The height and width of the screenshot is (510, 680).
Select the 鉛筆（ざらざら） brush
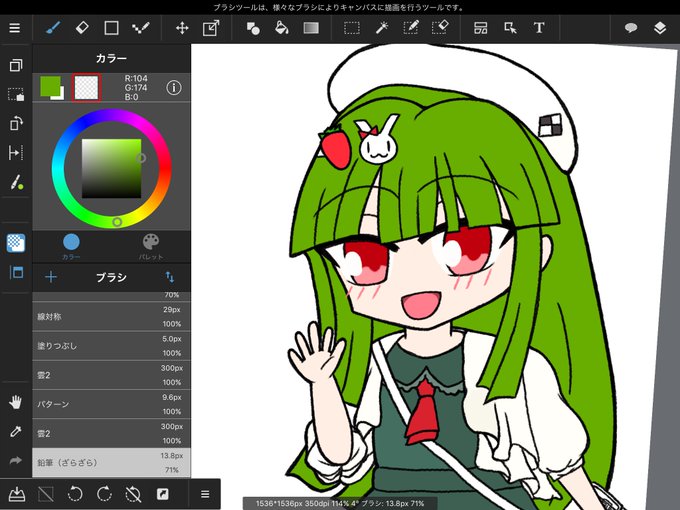click(x=111, y=463)
